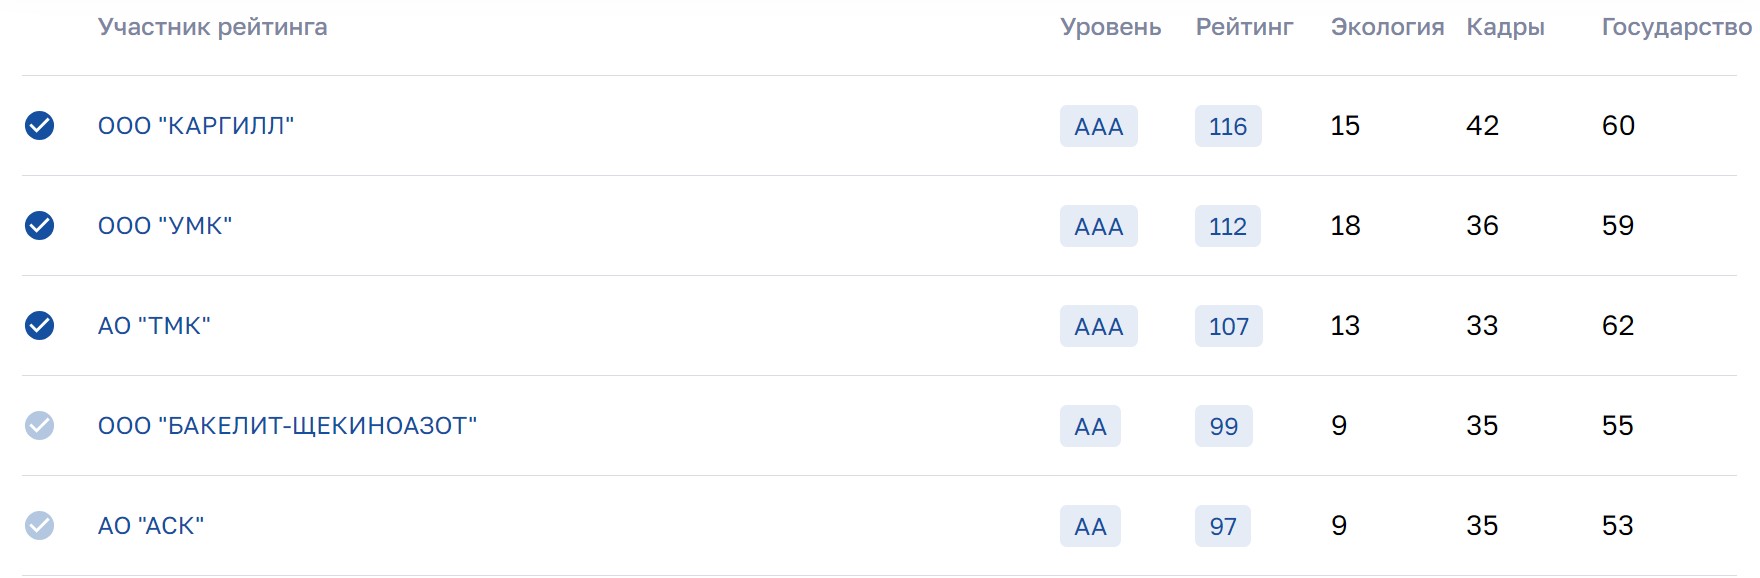Sort by the Уровень column header
Screen dimensions: 1760x578
(1110, 27)
